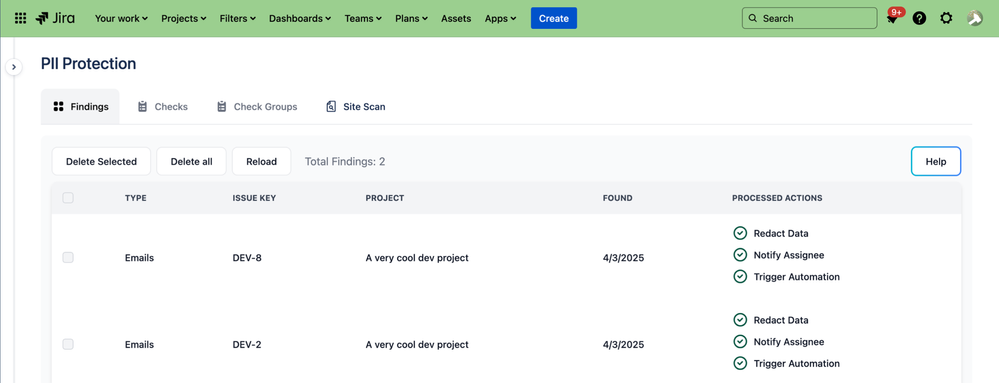999x383 pixels.
Task: Open the app switcher grid icon
Action: pos(20,18)
